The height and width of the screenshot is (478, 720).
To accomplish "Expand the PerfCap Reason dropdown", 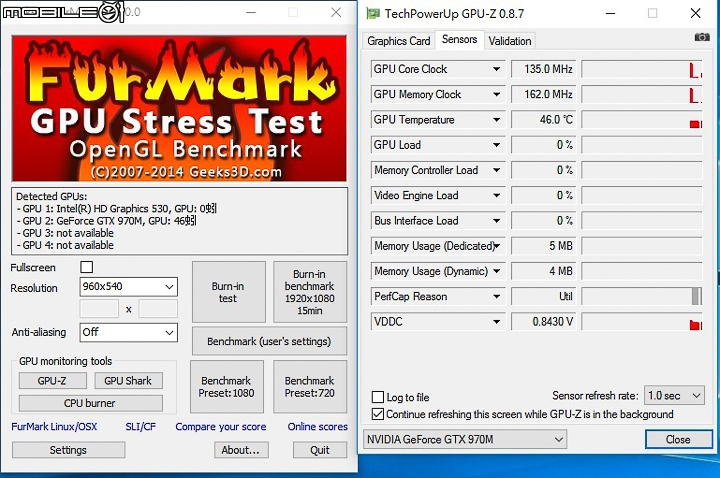I will 496,297.
